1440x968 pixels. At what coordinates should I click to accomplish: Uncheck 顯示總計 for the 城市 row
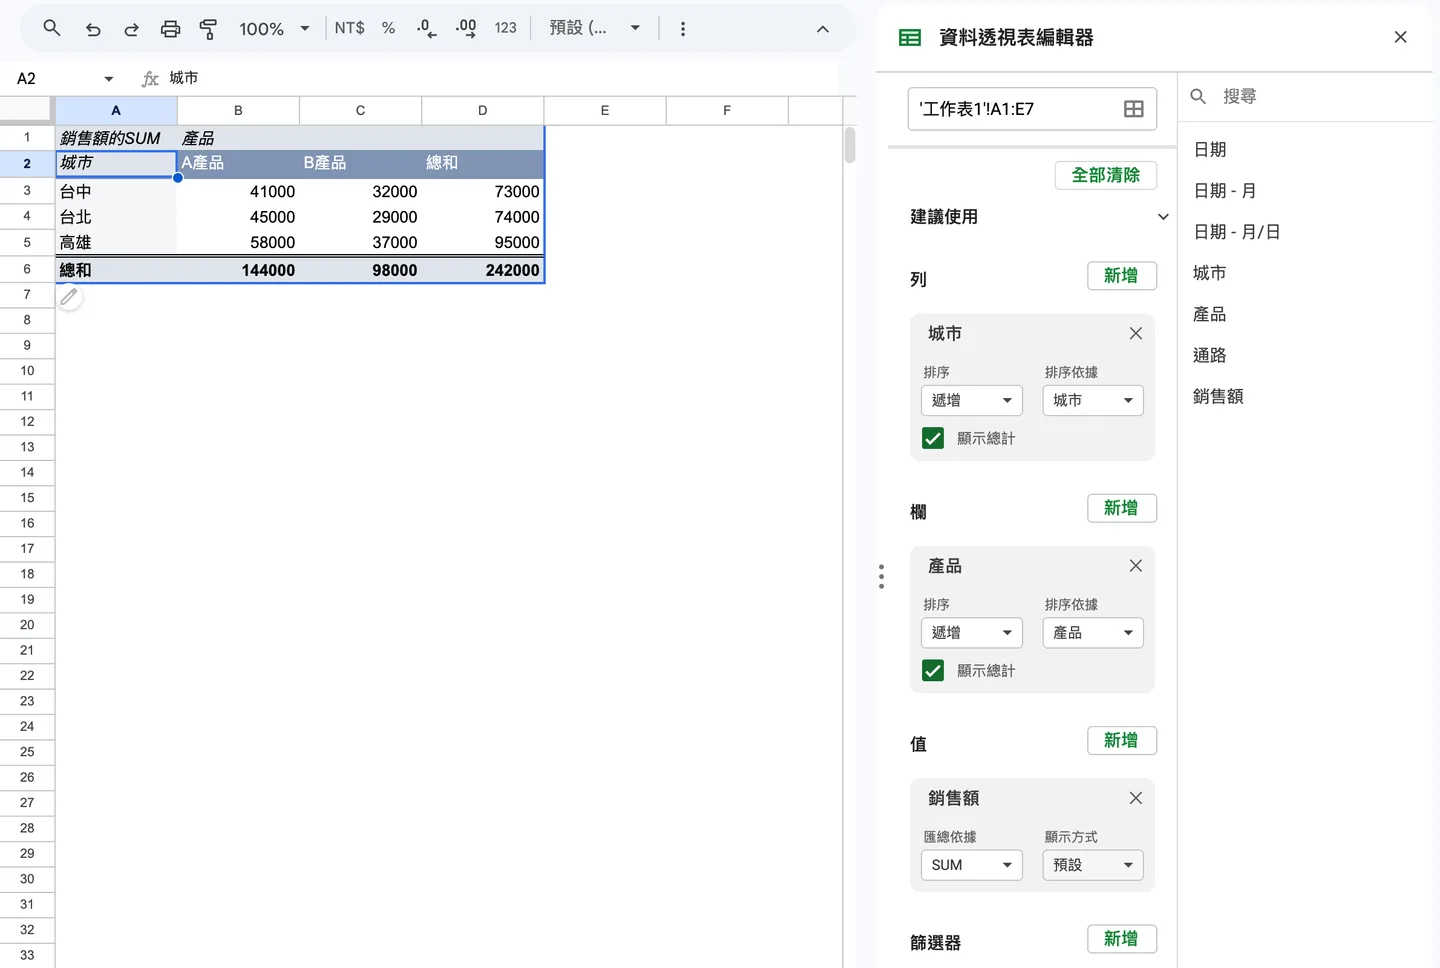coord(933,438)
